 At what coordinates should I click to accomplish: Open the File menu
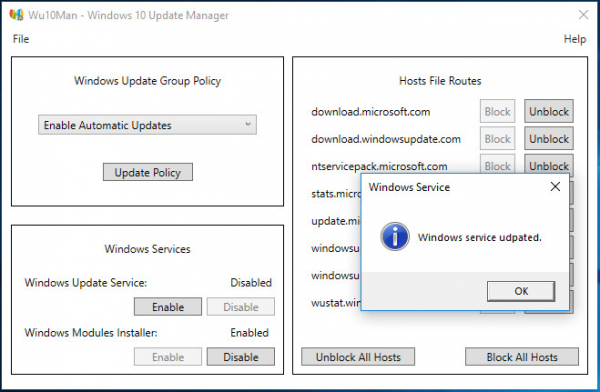click(21, 39)
